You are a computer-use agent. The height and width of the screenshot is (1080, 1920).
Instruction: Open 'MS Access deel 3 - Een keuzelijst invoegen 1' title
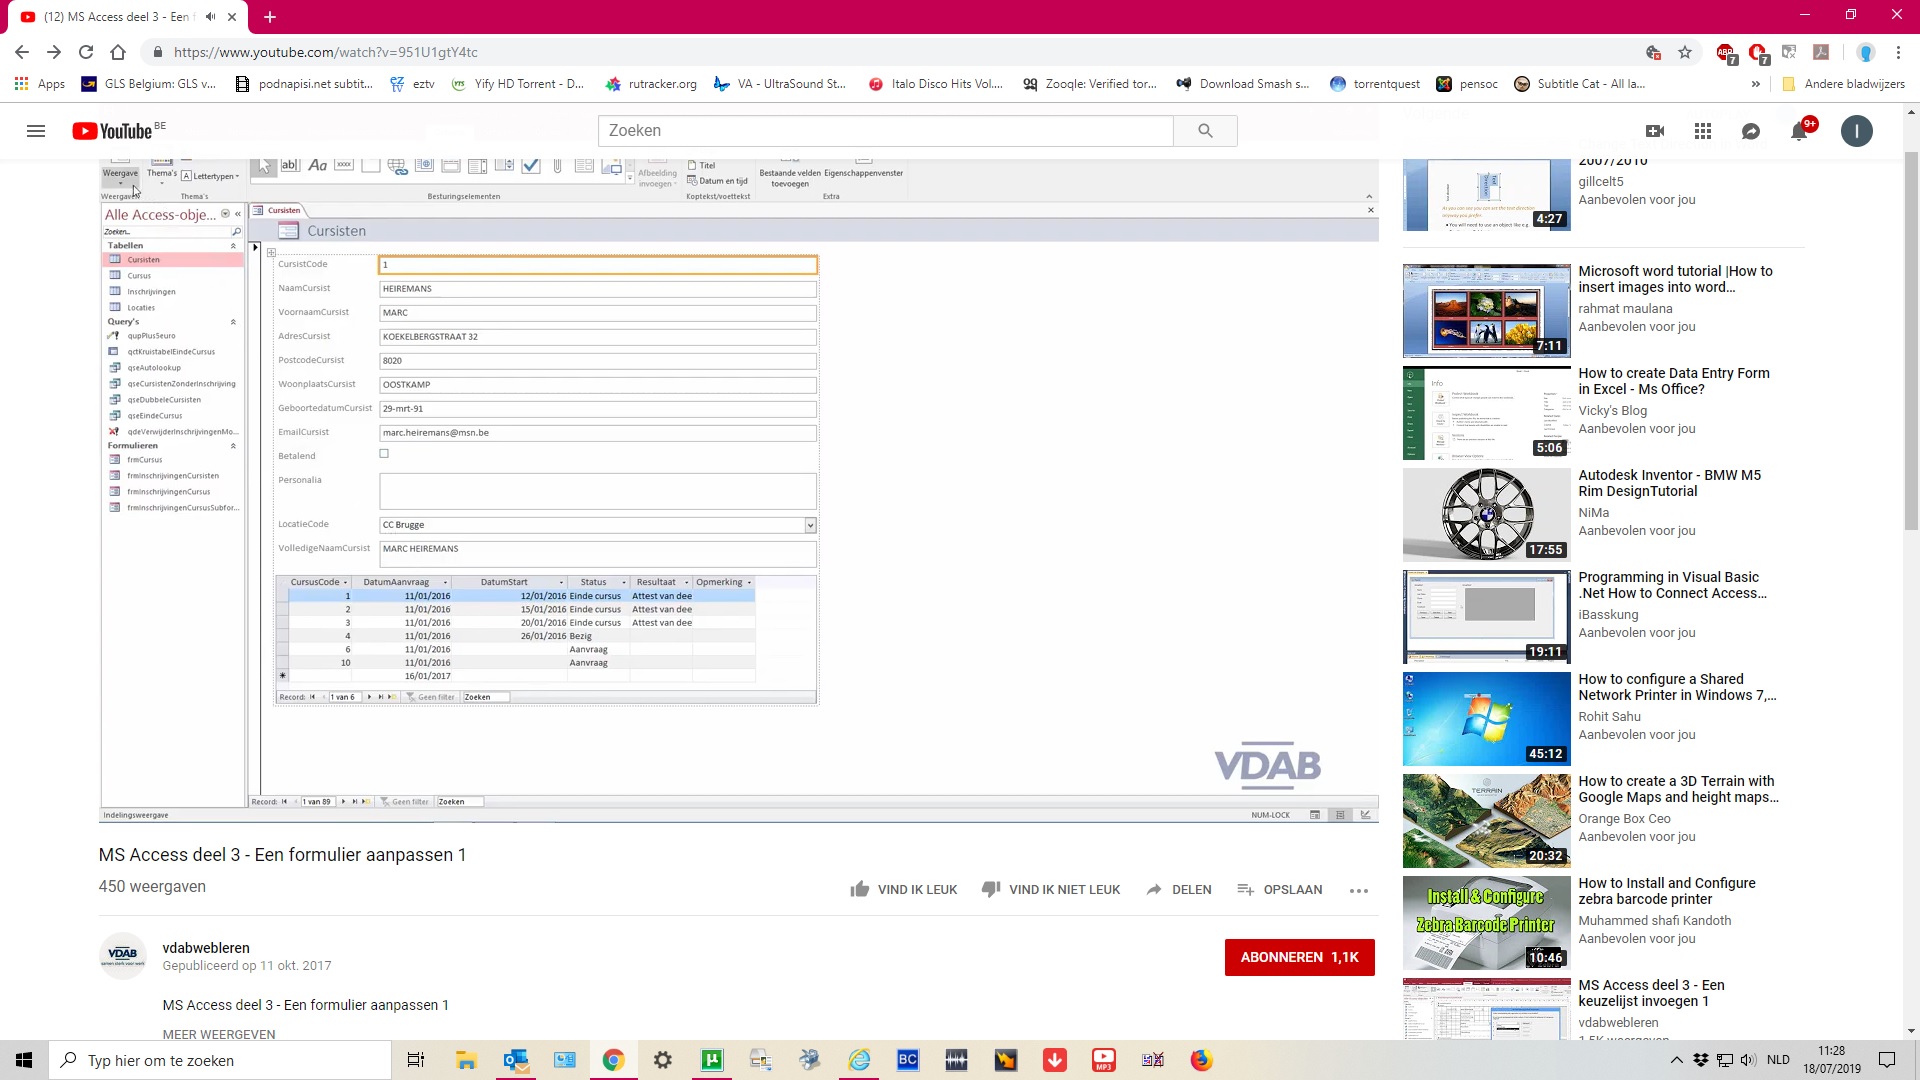(x=1651, y=993)
